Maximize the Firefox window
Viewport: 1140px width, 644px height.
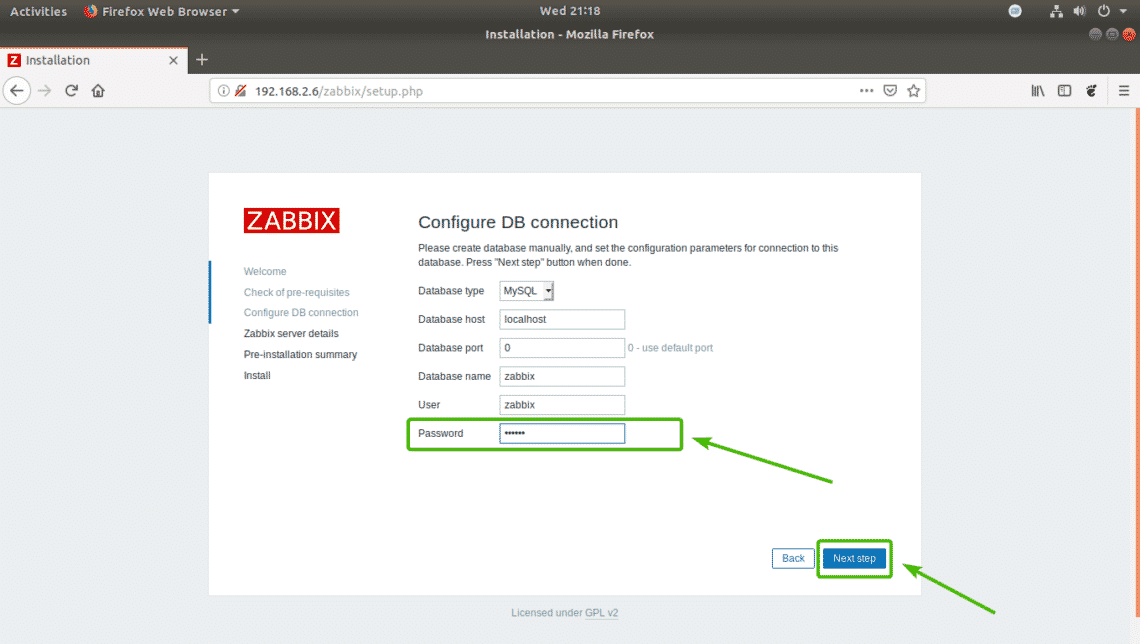tap(1112, 34)
